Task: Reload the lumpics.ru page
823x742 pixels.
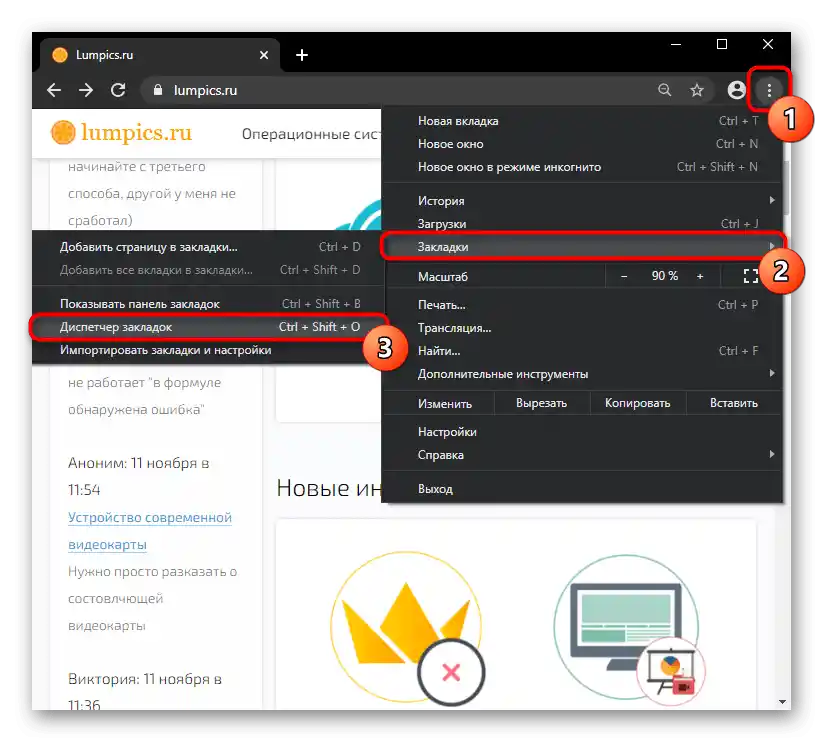Action: click(118, 90)
